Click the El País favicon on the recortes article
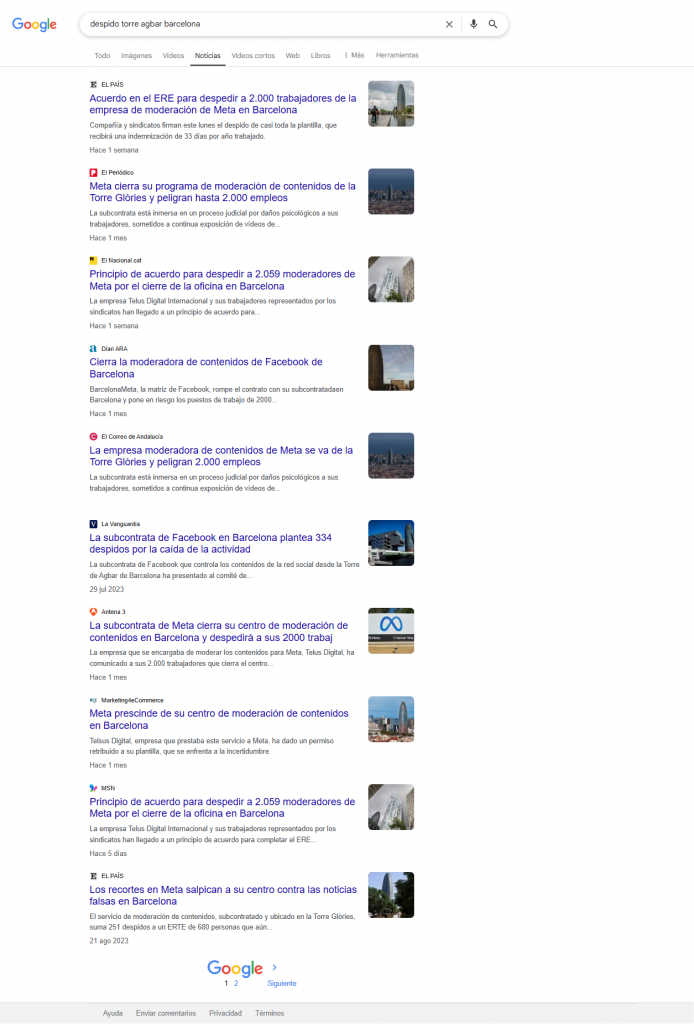Image resolution: width=694 pixels, height=1024 pixels. pyautogui.click(x=93, y=876)
